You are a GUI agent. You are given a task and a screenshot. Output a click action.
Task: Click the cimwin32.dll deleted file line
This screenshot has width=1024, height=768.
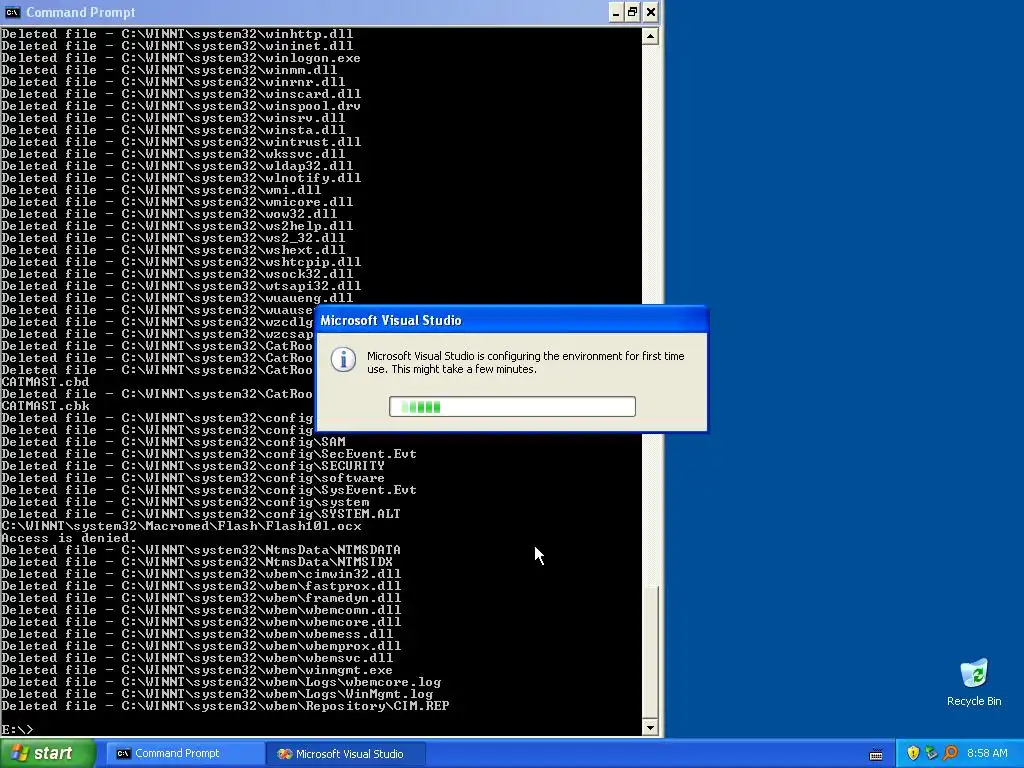(201, 574)
